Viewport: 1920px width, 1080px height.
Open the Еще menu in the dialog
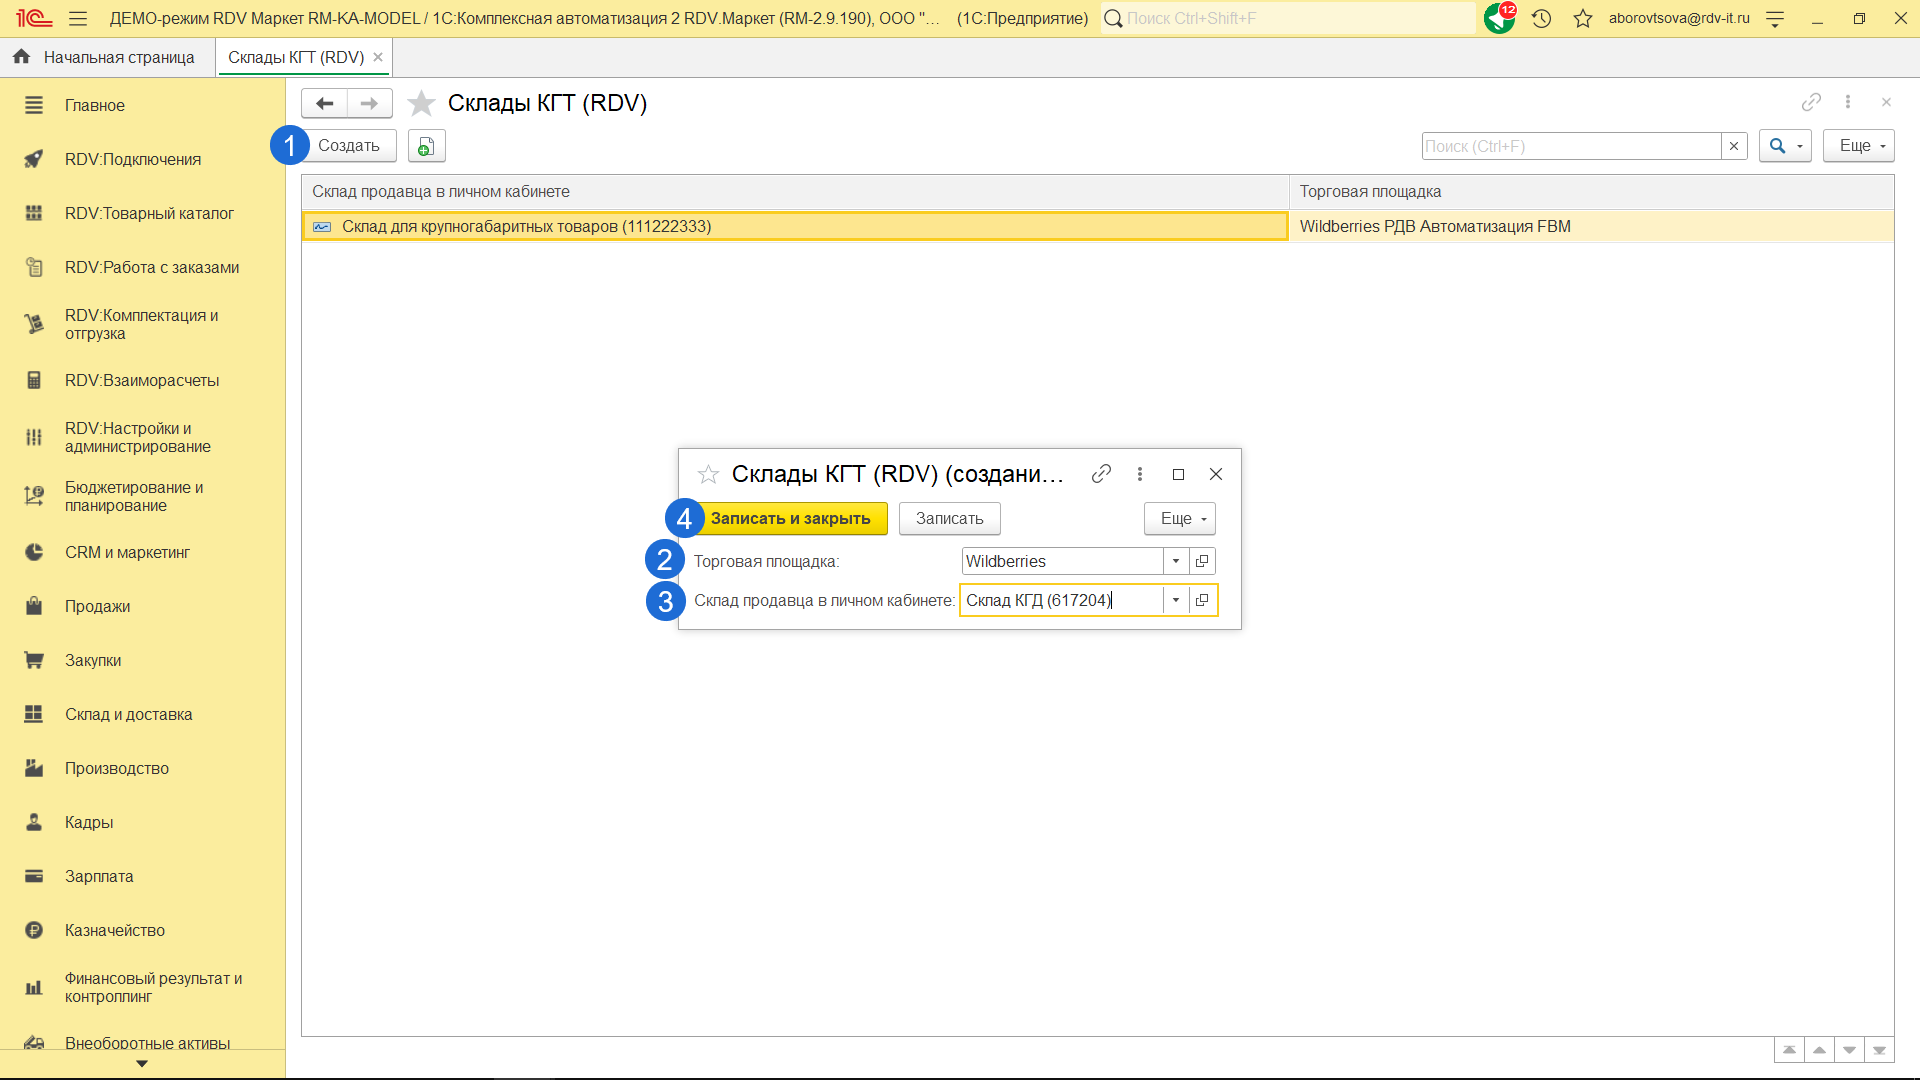pyautogui.click(x=1180, y=518)
